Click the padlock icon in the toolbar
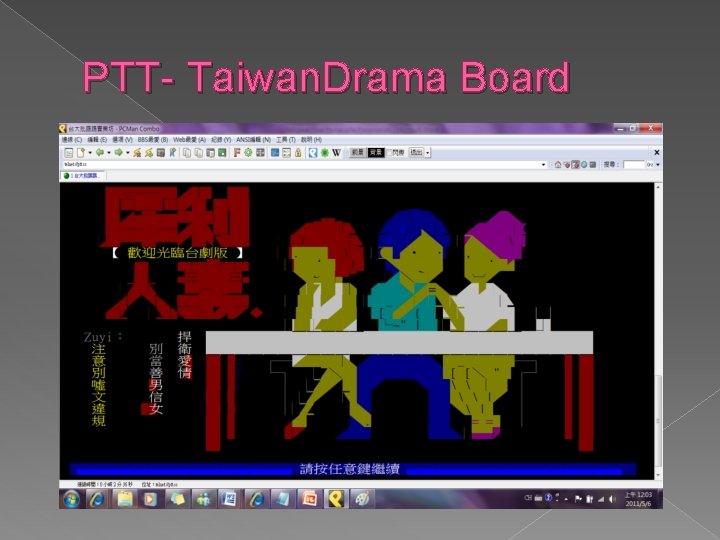Screen dimensions: 720x540 click(298, 152)
